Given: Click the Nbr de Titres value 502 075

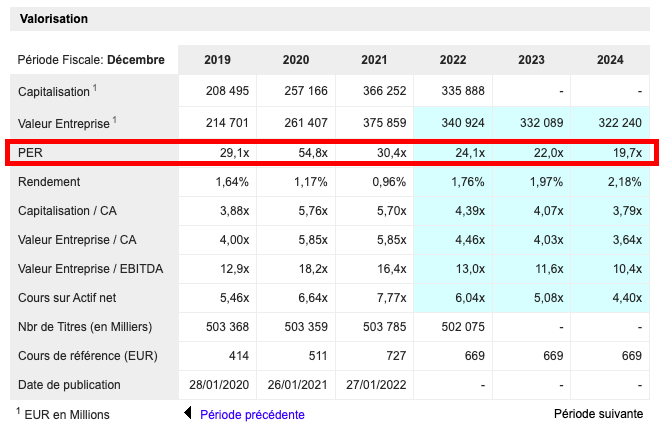Looking at the screenshot, I should pos(463,326).
